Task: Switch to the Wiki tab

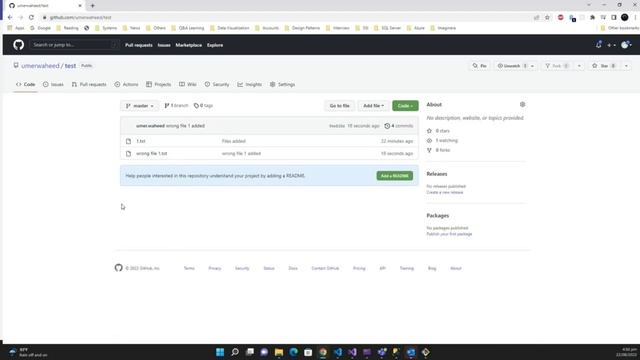Action: pyautogui.click(x=188, y=84)
